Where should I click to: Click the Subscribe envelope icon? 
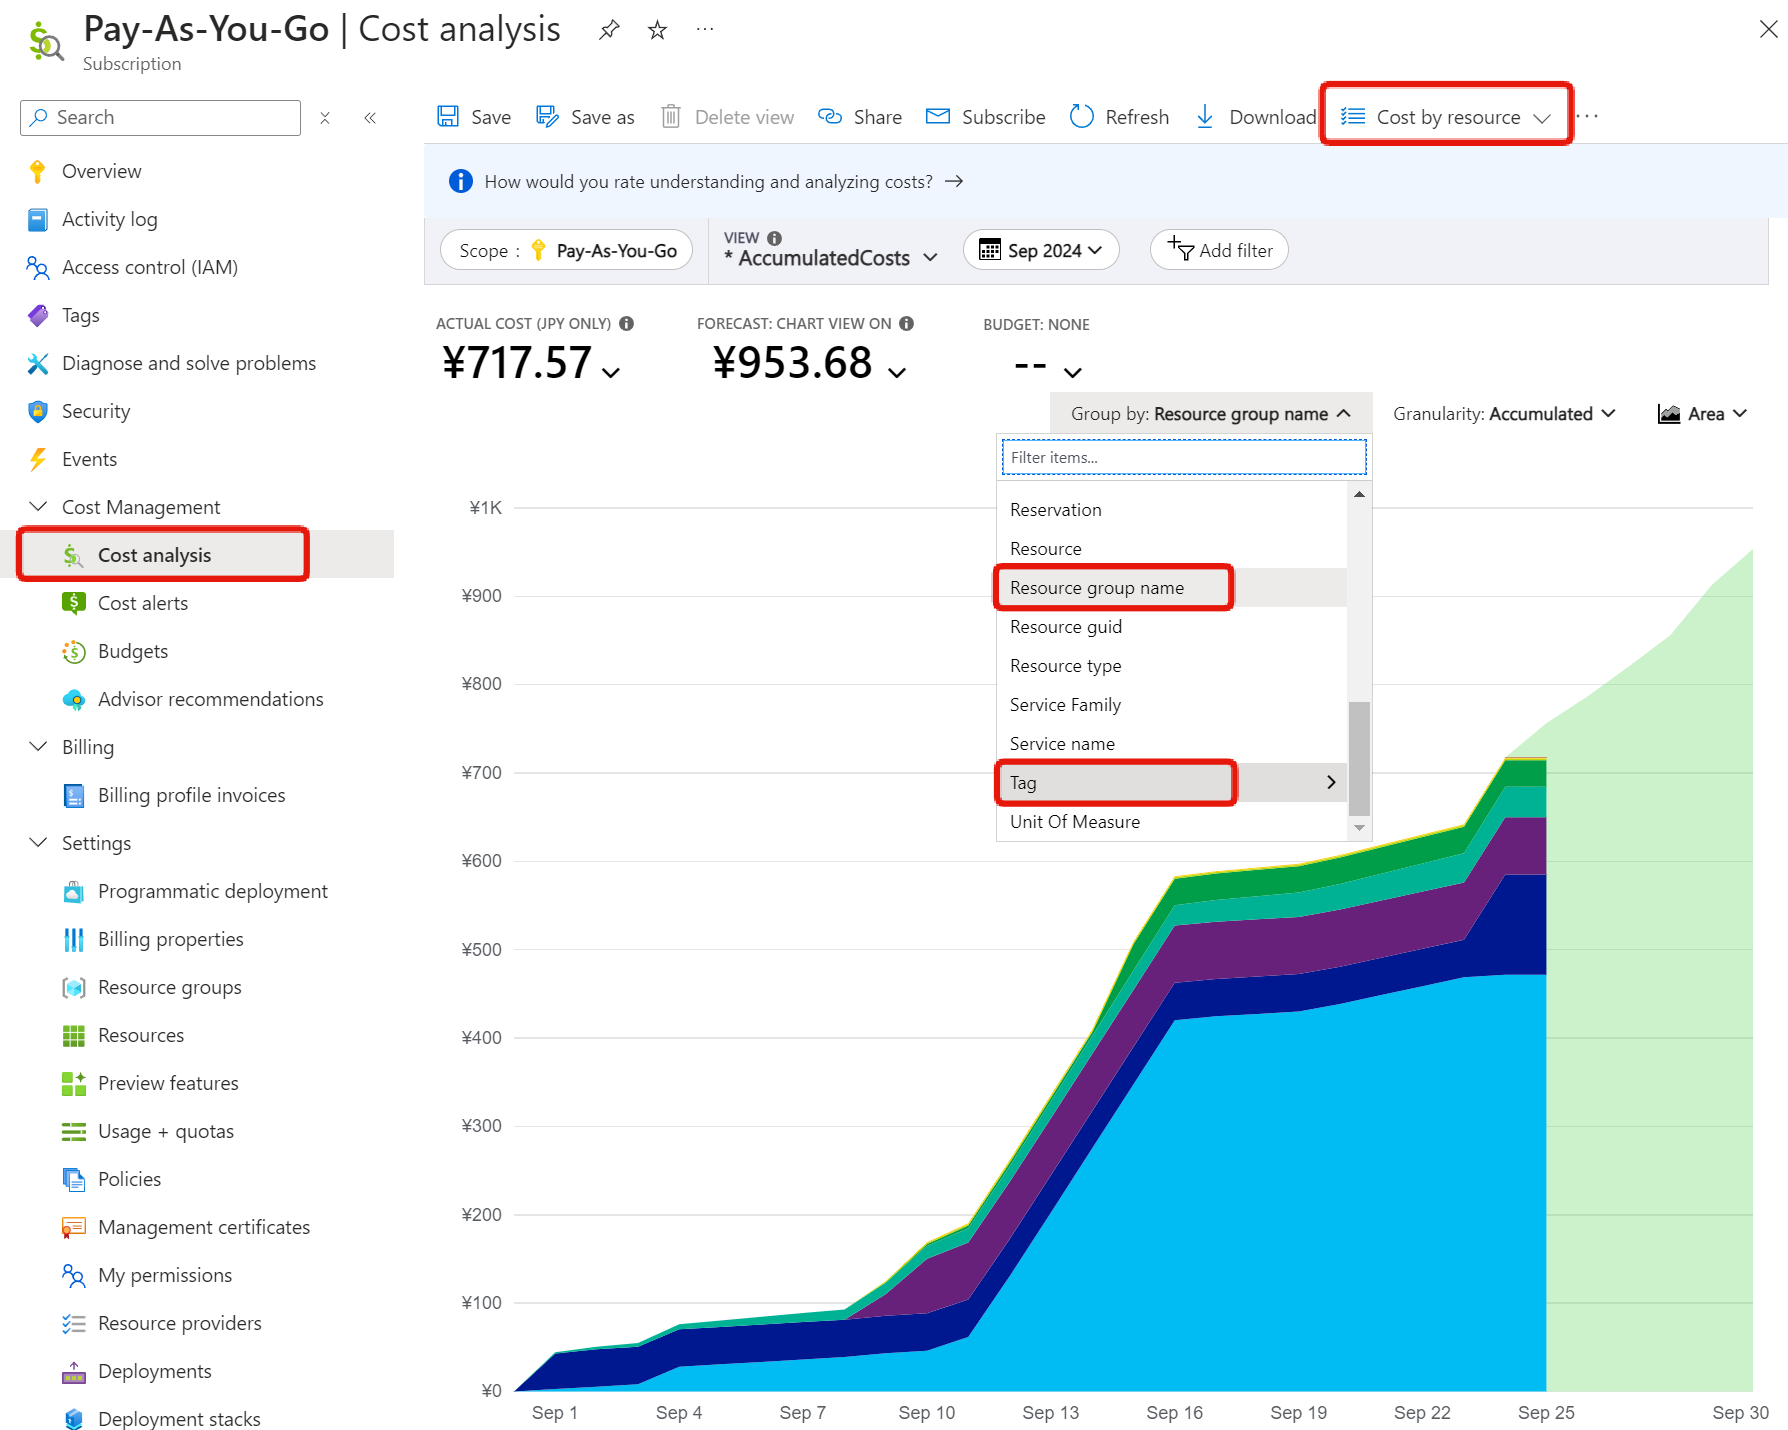click(938, 117)
